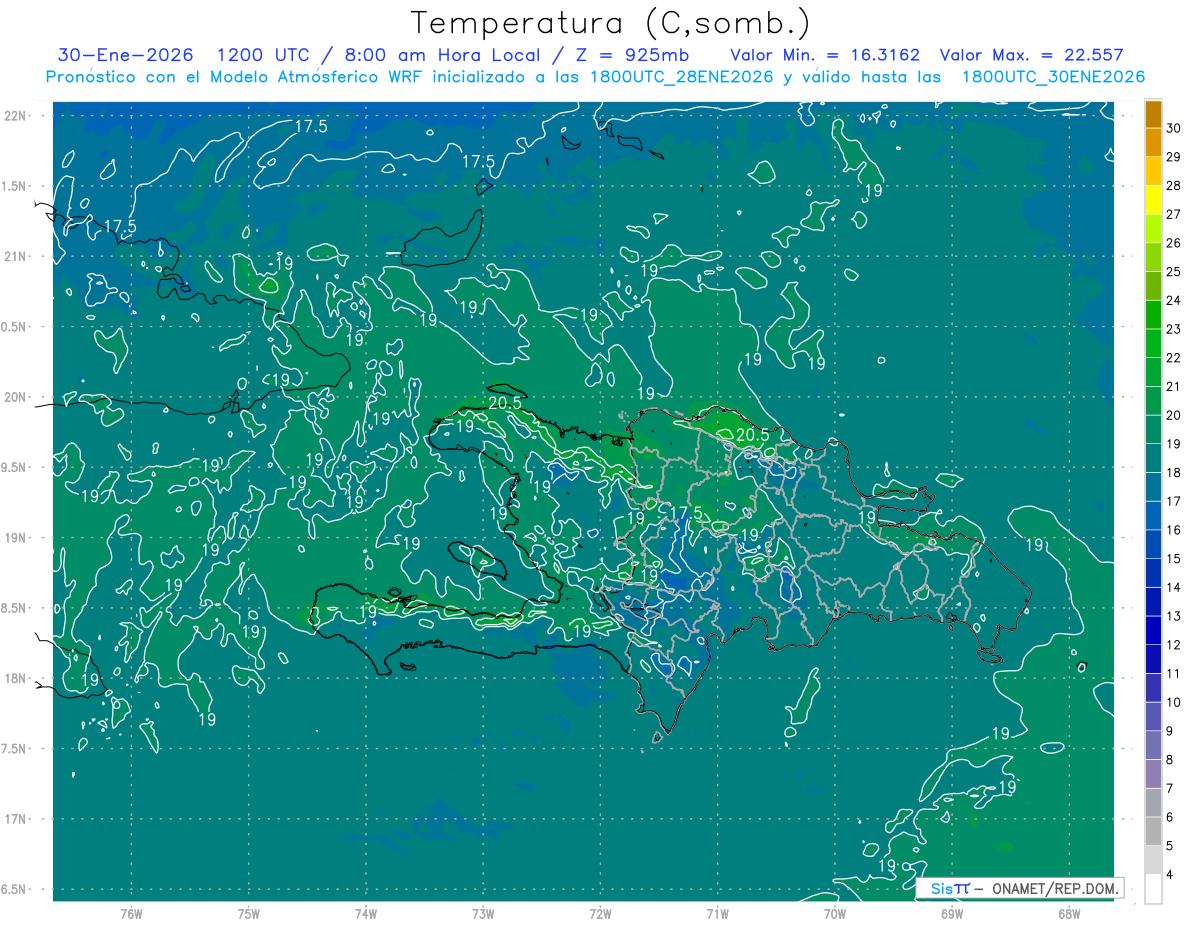Pick the legend swatch between 25 and 26
1200x927 pixels.
[1153, 257]
